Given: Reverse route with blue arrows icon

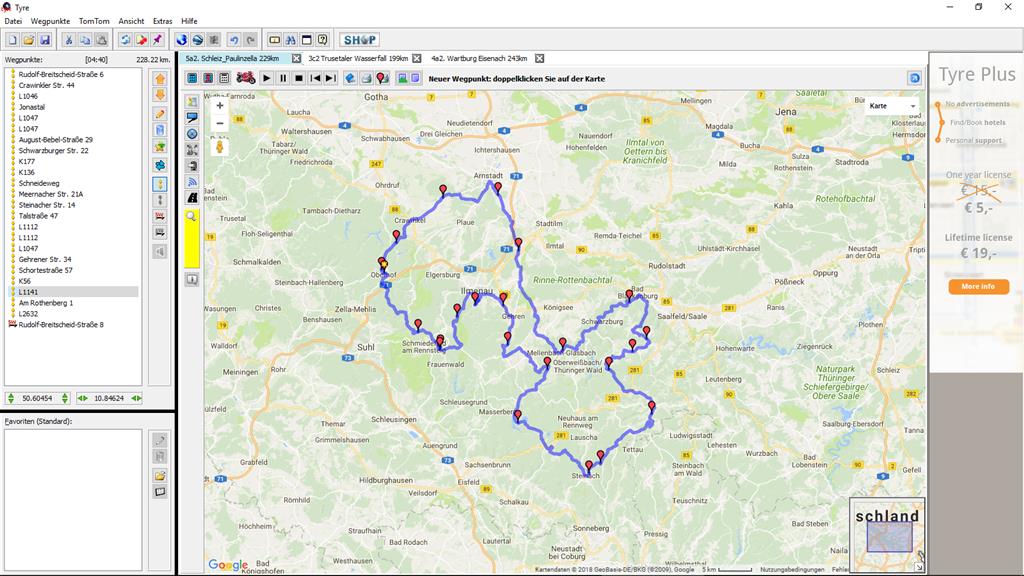Looking at the screenshot, I should pyautogui.click(x=160, y=165).
